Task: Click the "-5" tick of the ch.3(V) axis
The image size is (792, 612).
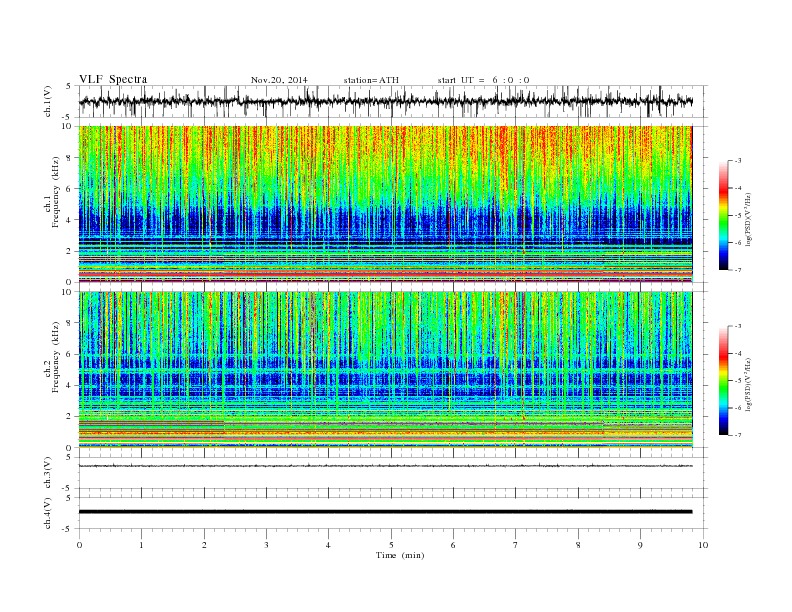Action: point(68,488)
